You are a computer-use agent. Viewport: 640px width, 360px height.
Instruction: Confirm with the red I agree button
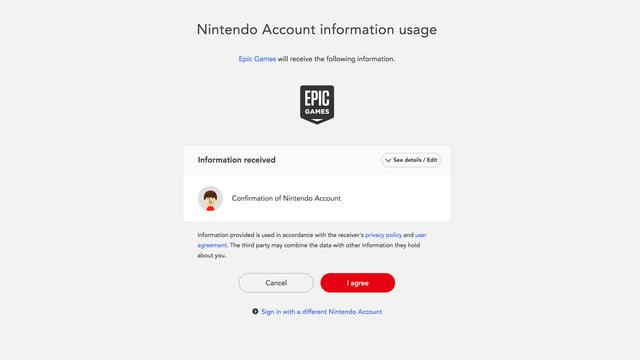pyautogui.click(x=358, y=283)
